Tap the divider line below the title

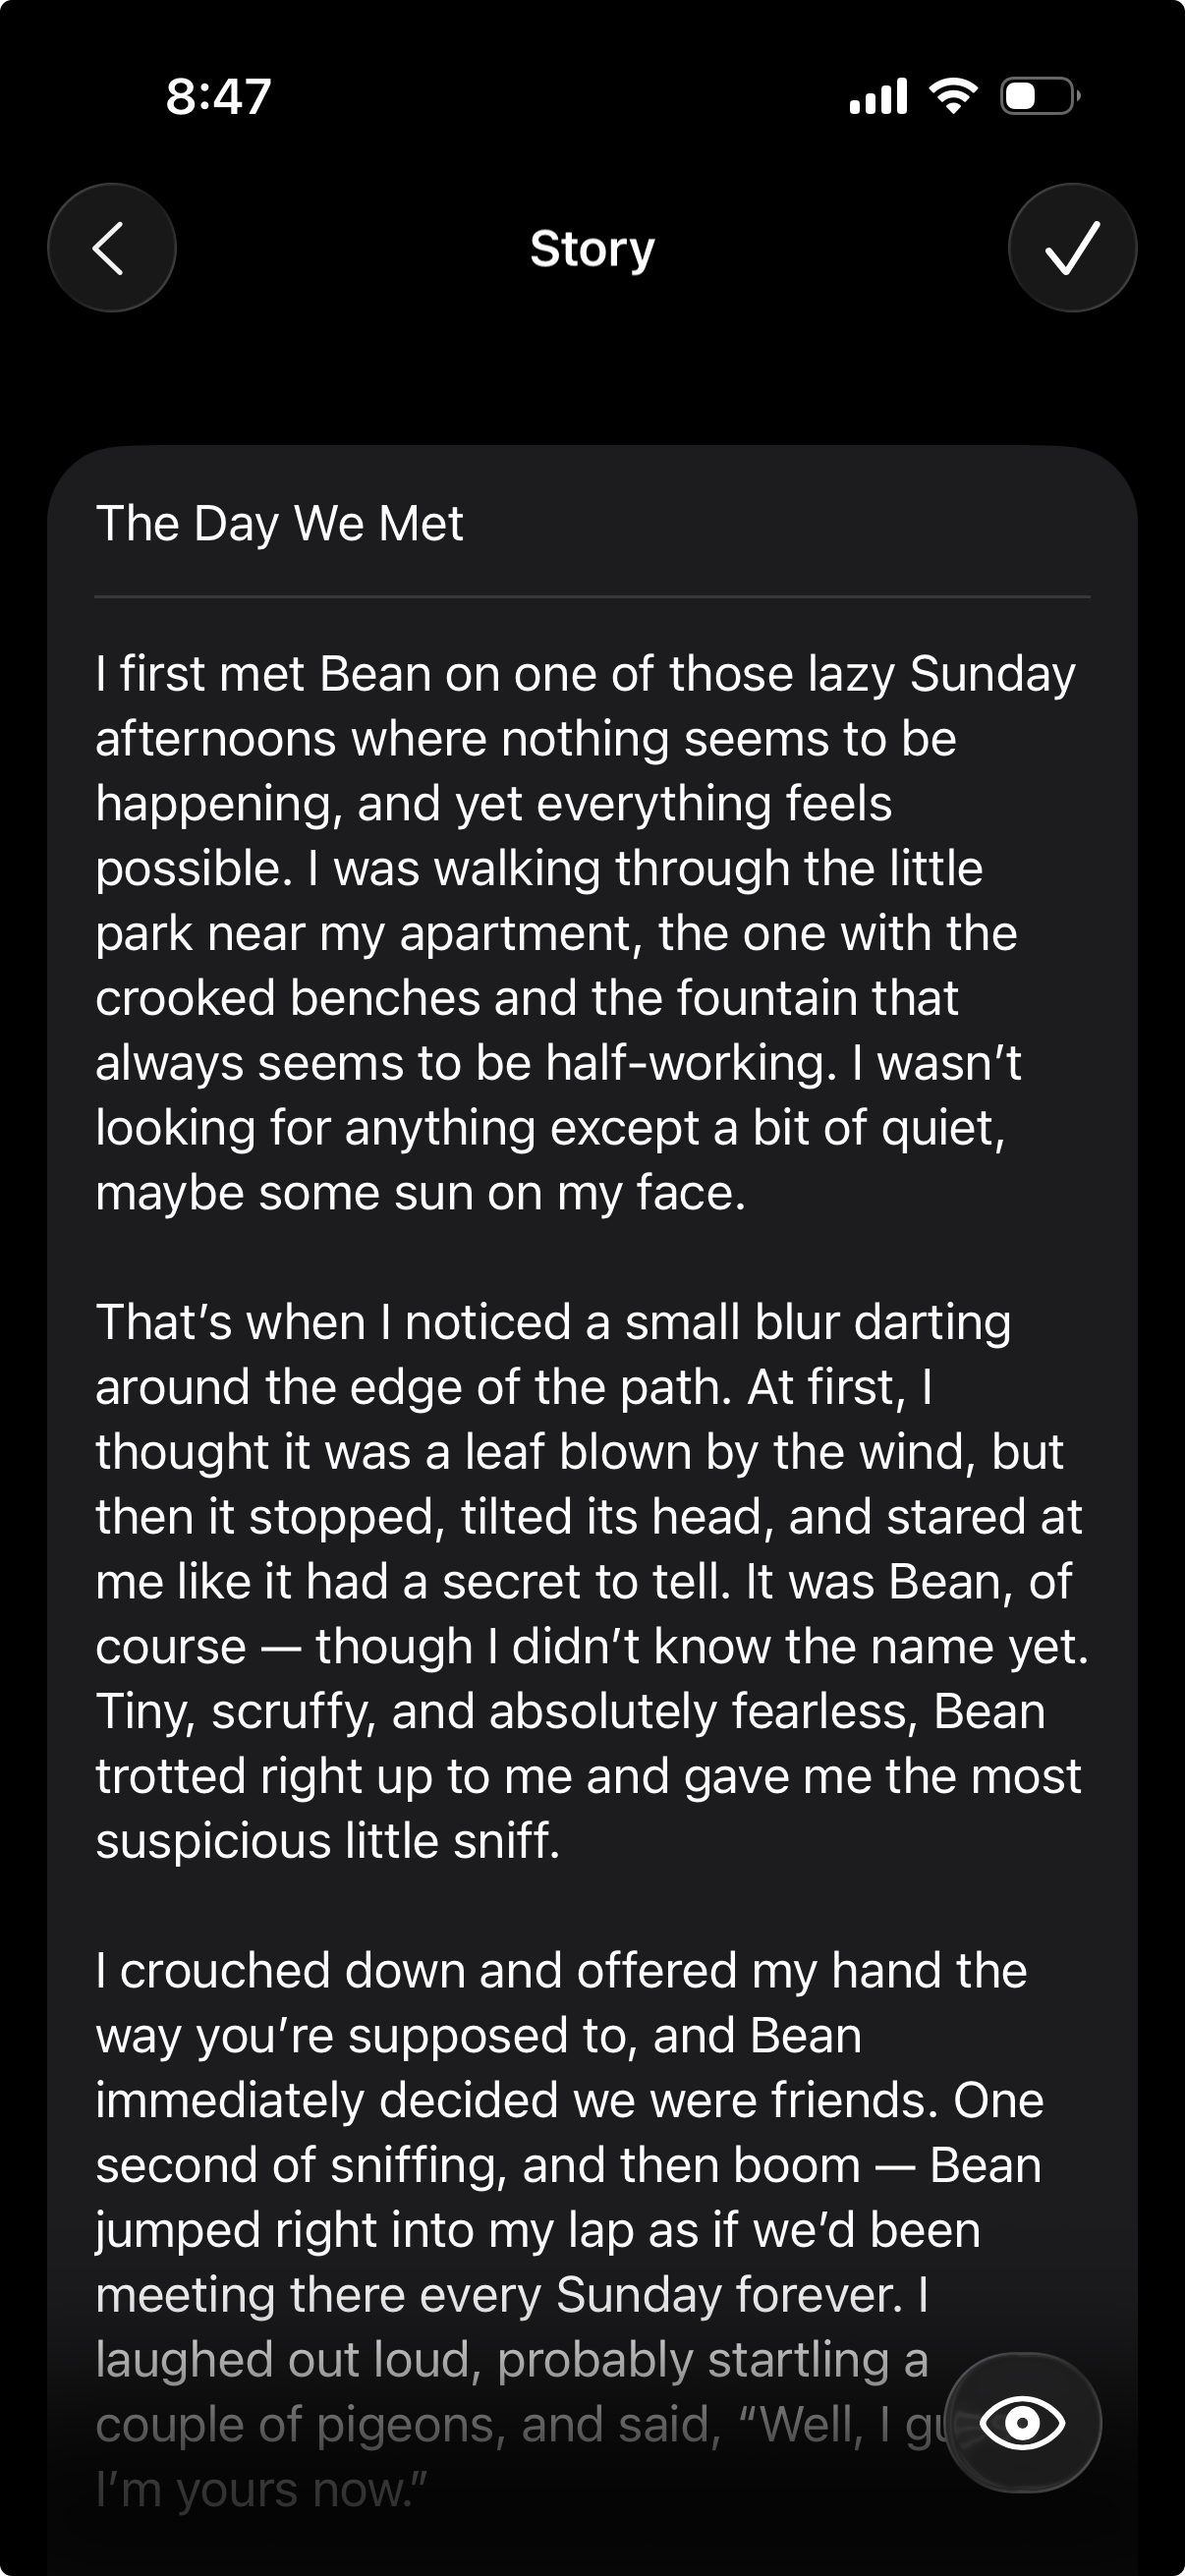tap(592, 597)
